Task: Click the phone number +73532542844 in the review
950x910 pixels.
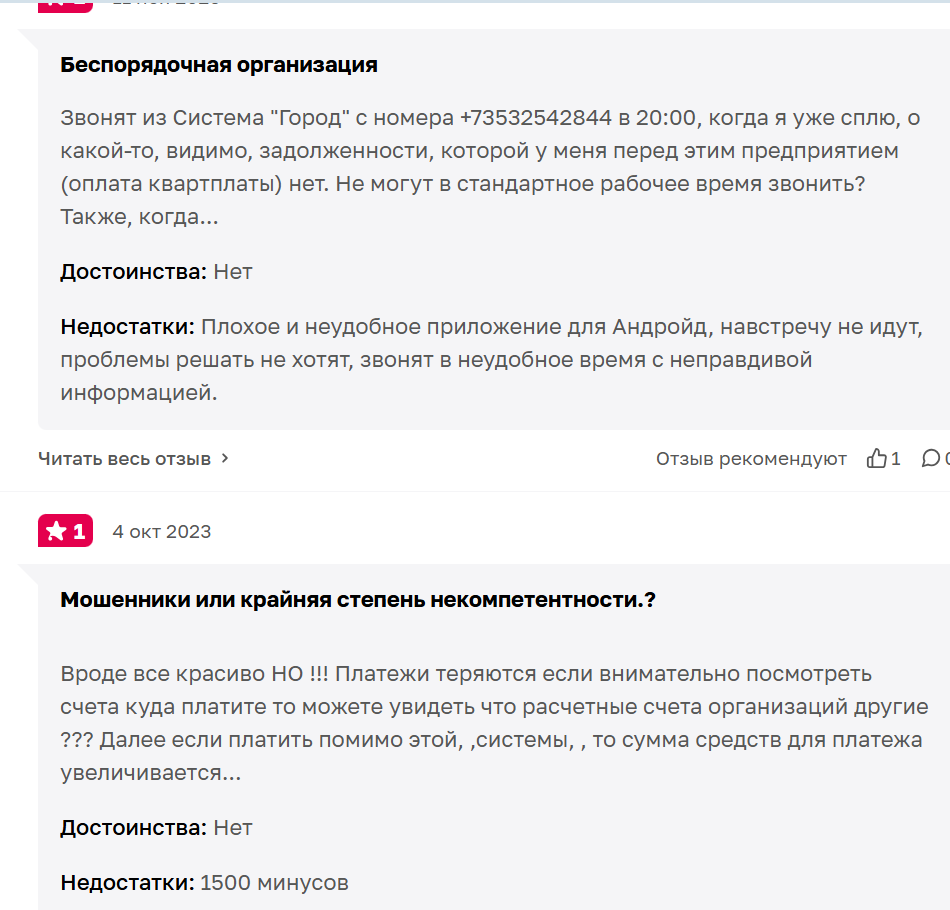Action: [535, 118]
